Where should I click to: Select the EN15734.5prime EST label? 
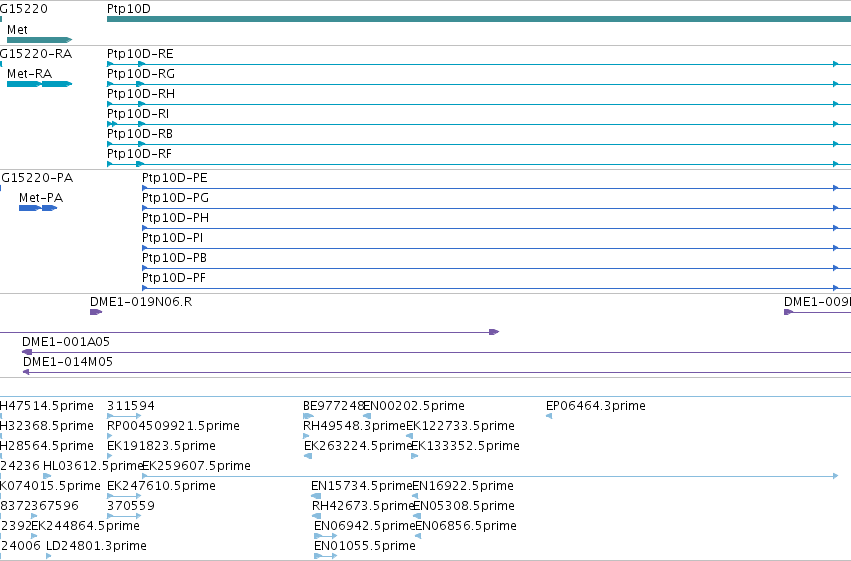click(362, 486)
